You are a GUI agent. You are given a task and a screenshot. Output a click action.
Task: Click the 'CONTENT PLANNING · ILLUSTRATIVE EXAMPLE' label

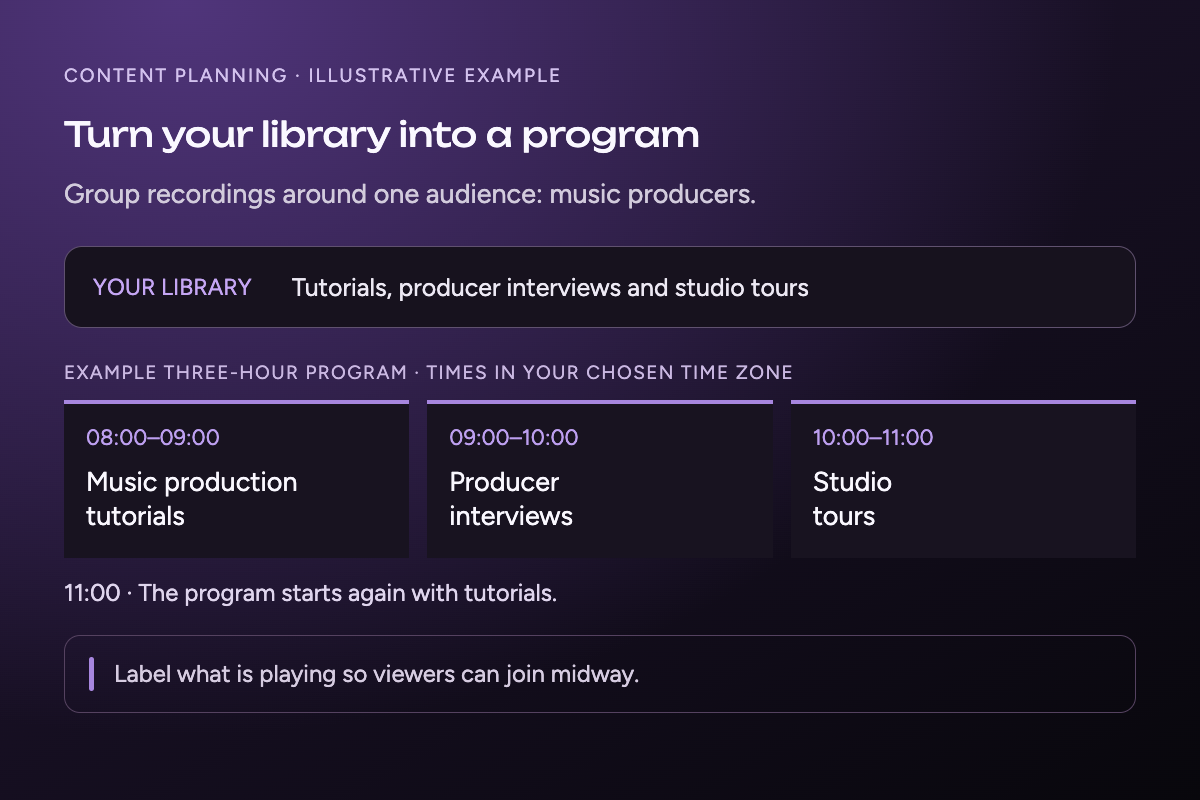[x=312, y=75]
